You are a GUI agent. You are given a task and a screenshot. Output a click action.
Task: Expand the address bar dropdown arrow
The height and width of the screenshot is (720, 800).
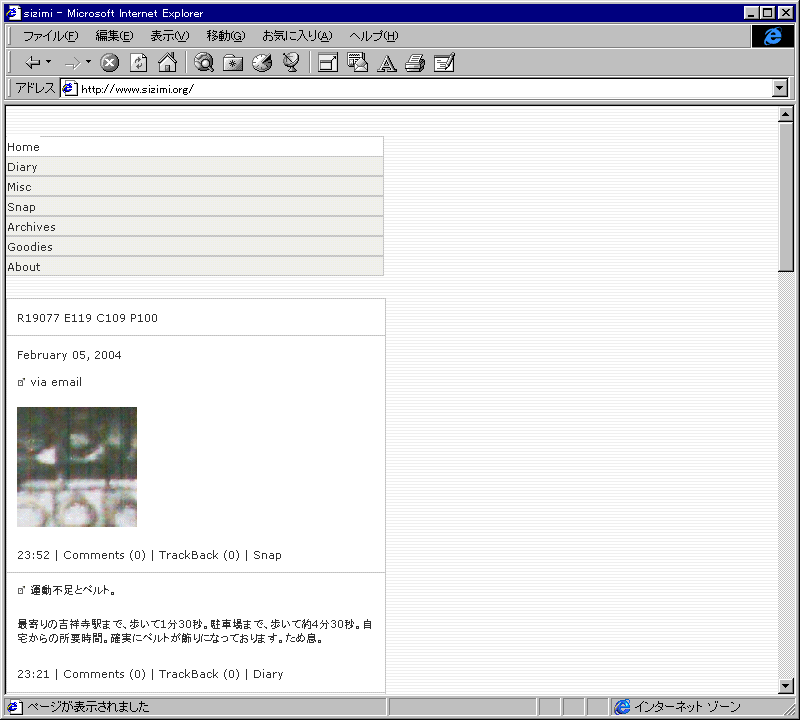click(780, 89)
